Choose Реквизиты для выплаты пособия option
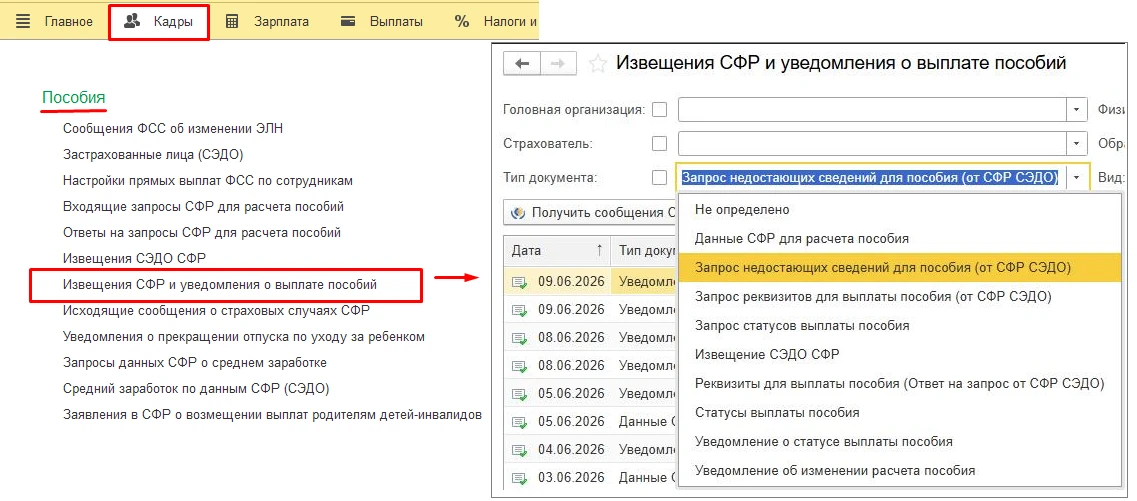This screenshot has height=501, width=1137. click(x=899, y=384)
